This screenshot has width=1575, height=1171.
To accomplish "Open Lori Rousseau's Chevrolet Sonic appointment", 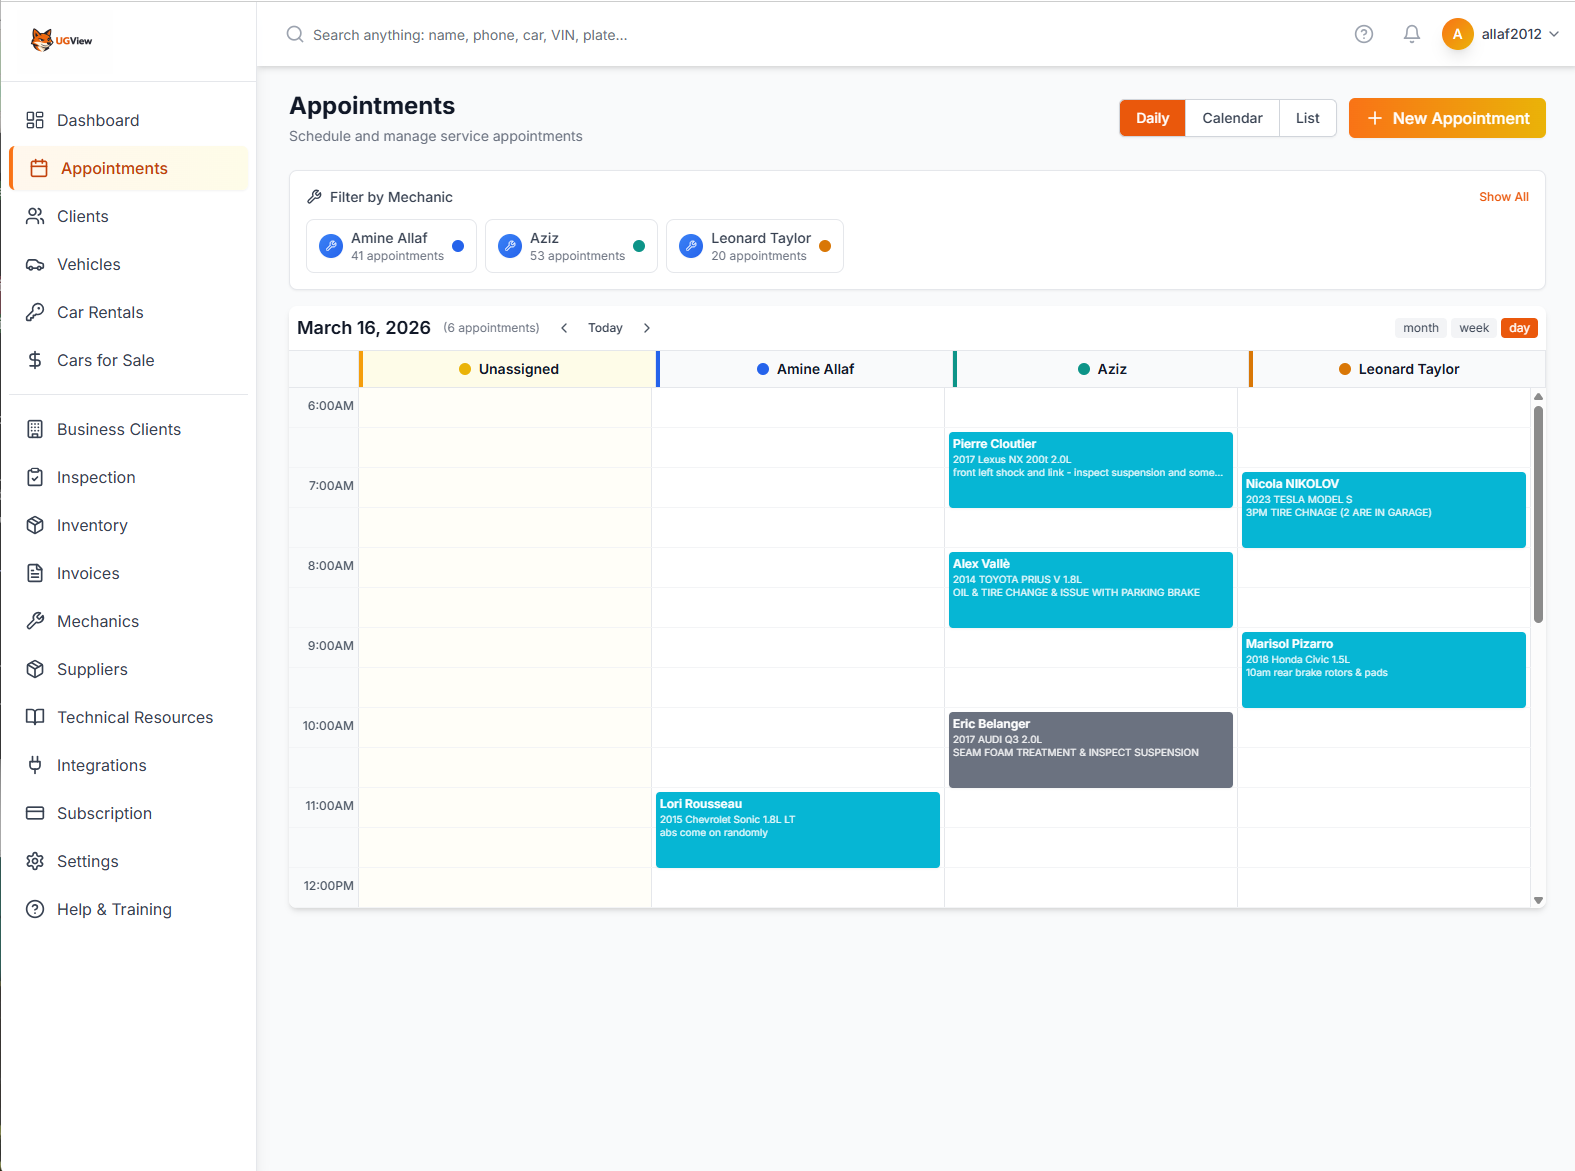I will click(x=797, y=830).
